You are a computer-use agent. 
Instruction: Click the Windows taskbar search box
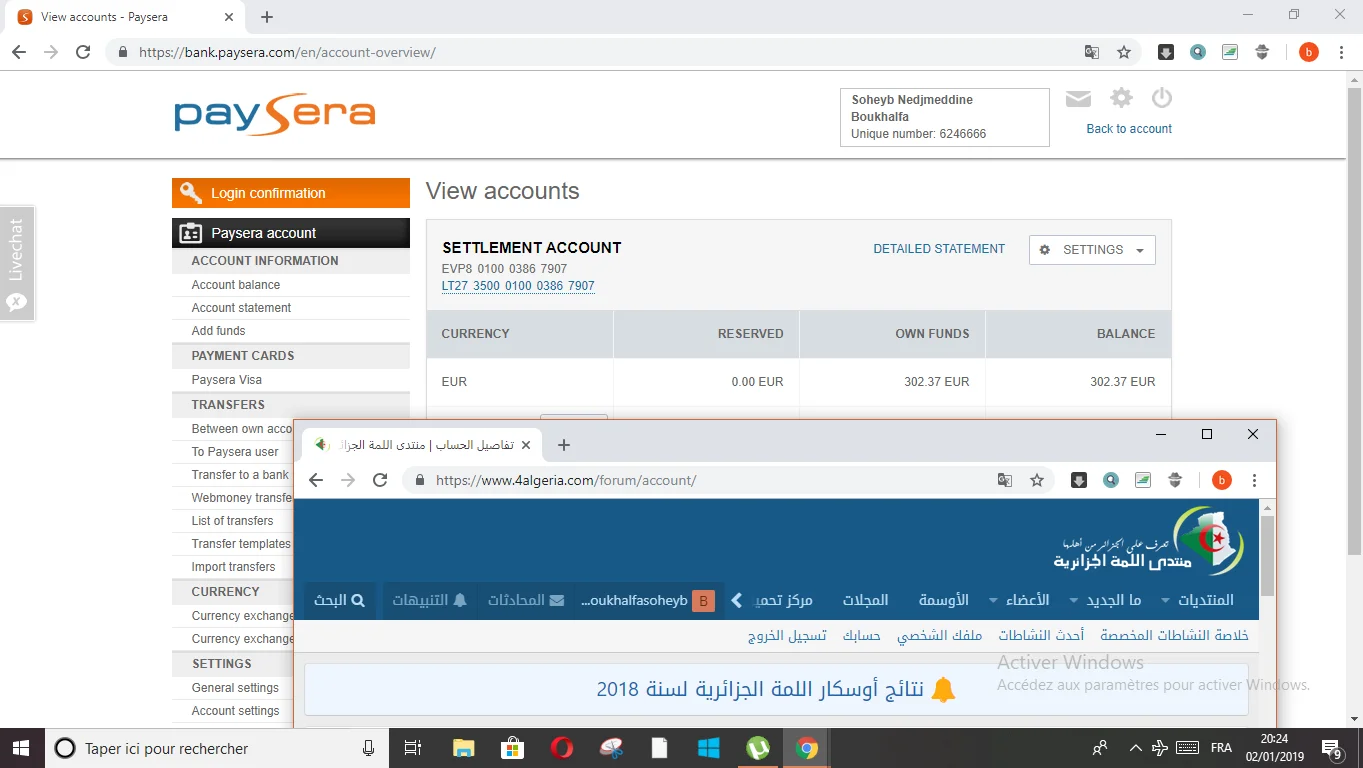tap(200, 748)
